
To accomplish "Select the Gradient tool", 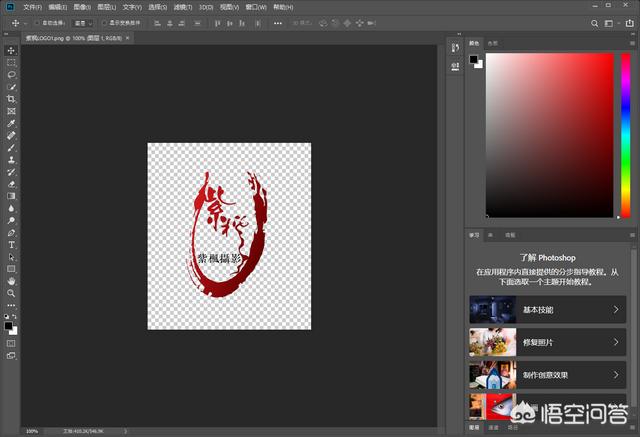I will coord(11,196).
